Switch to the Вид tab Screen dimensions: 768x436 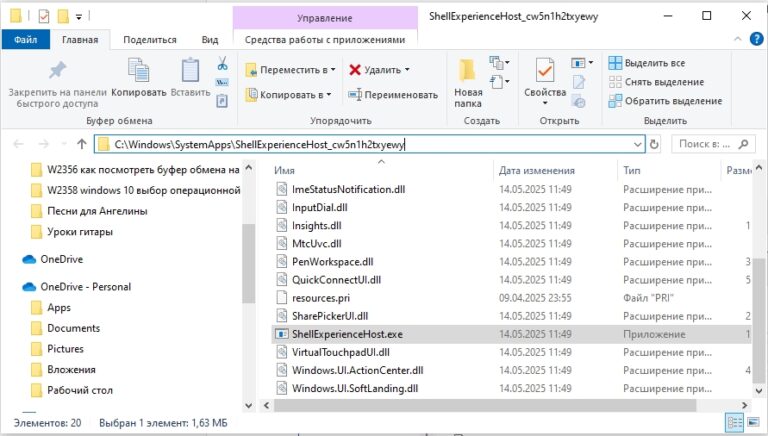(x=210, y=40)
